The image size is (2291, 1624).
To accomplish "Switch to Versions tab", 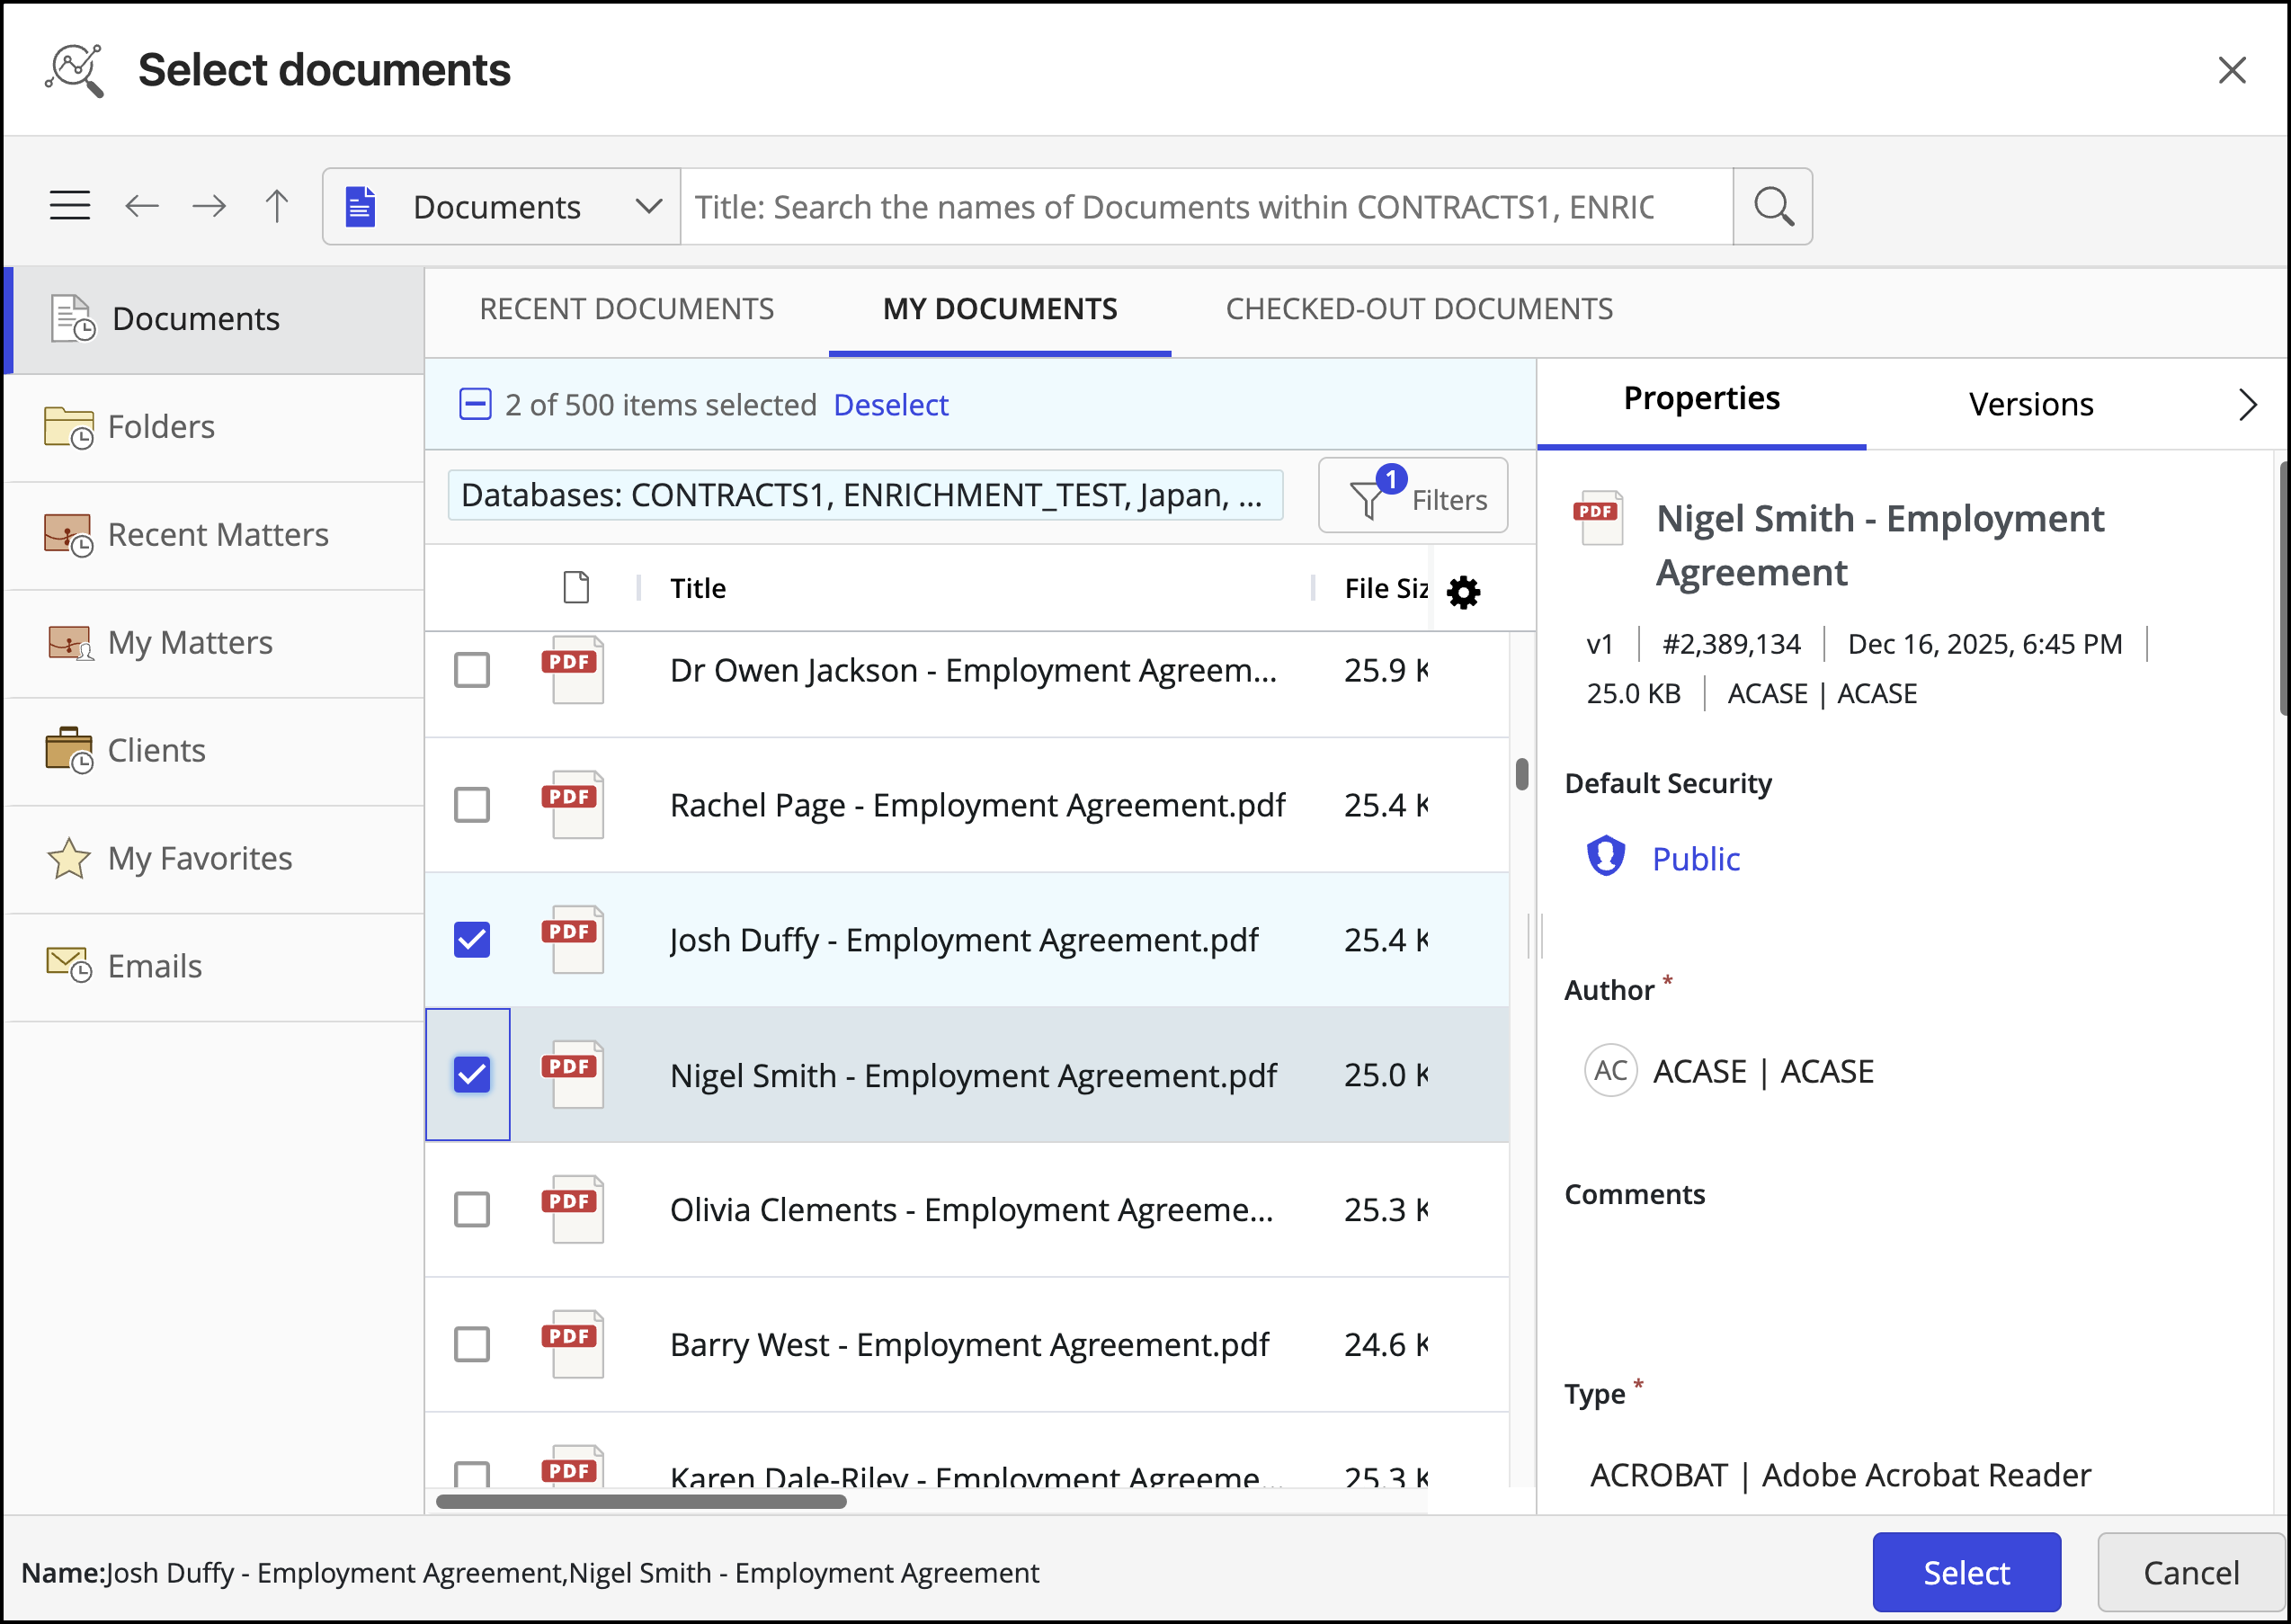I will [x=2030, y=404].
